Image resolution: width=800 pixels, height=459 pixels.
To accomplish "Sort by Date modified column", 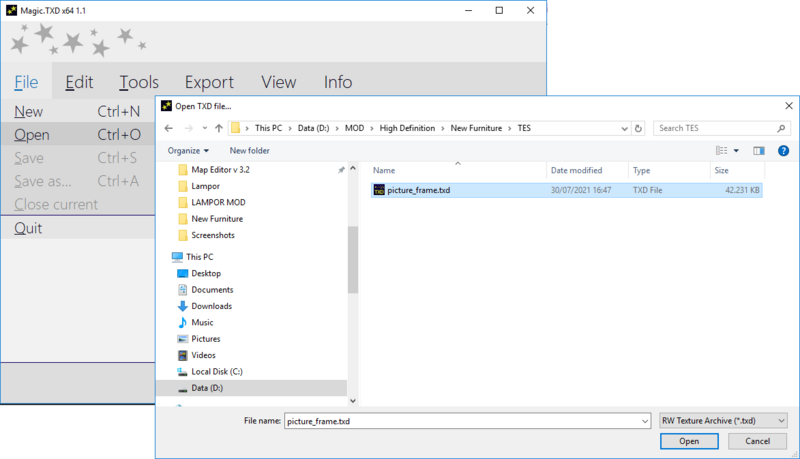I will [577, 170].
